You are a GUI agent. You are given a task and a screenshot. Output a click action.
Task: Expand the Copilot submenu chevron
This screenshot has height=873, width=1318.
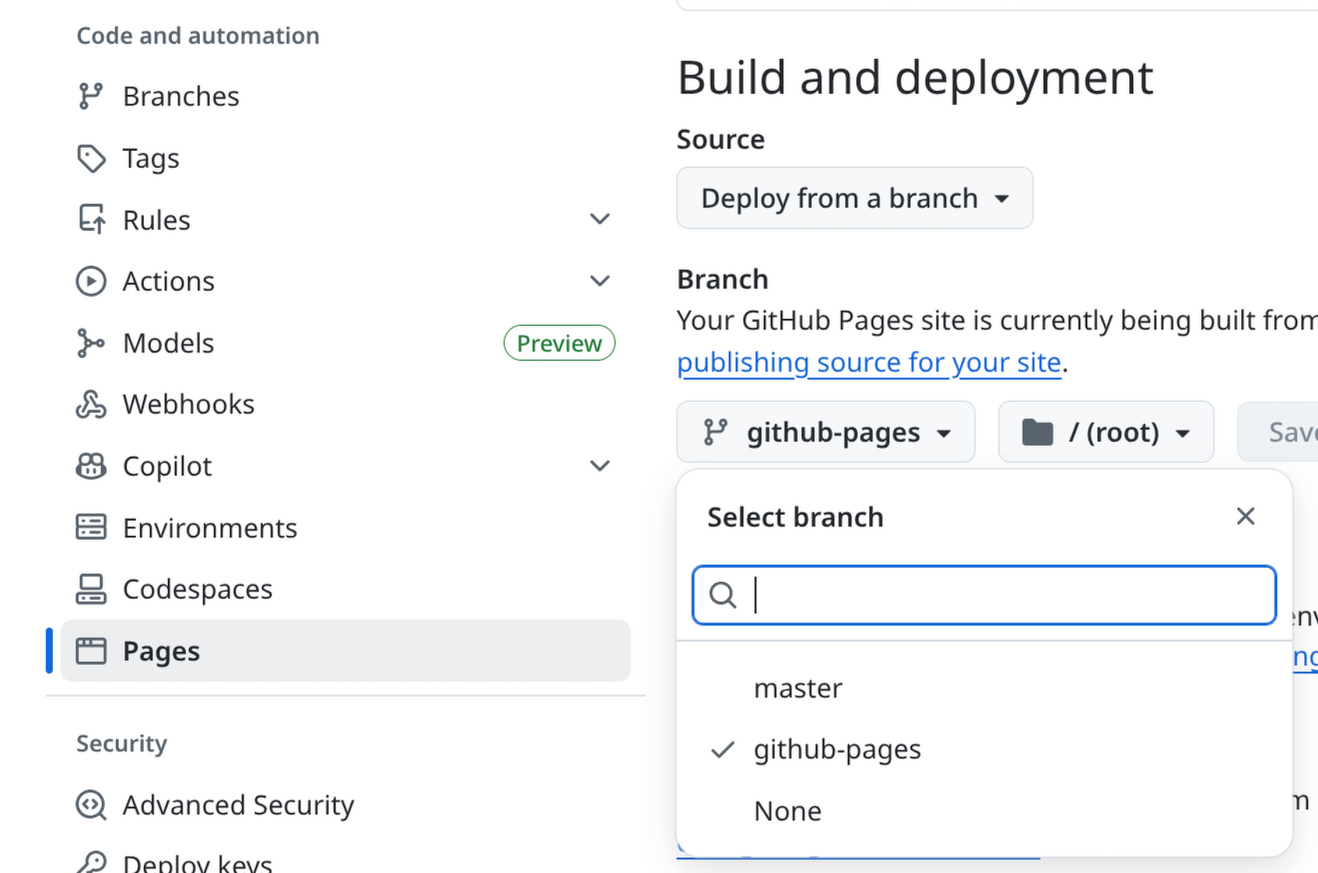(600, 466)
